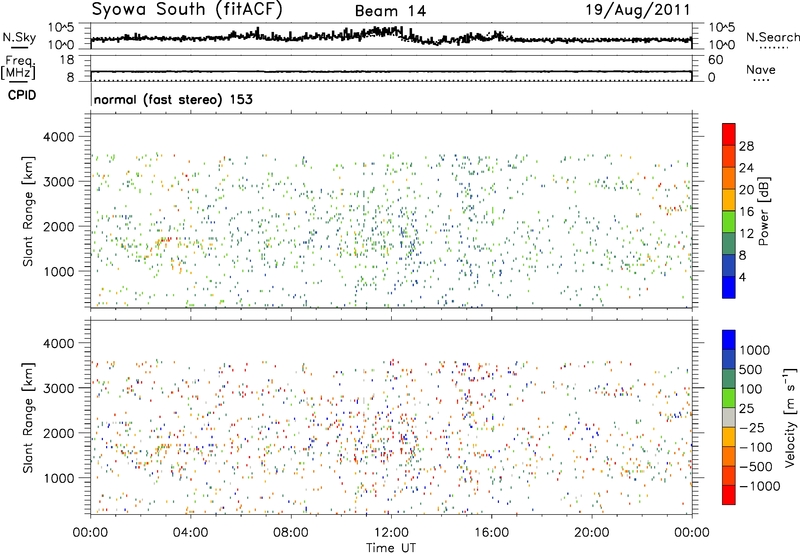Click the power panel 'Slant Range [km]' label
The image size is (800, 554).
point(28,211)
